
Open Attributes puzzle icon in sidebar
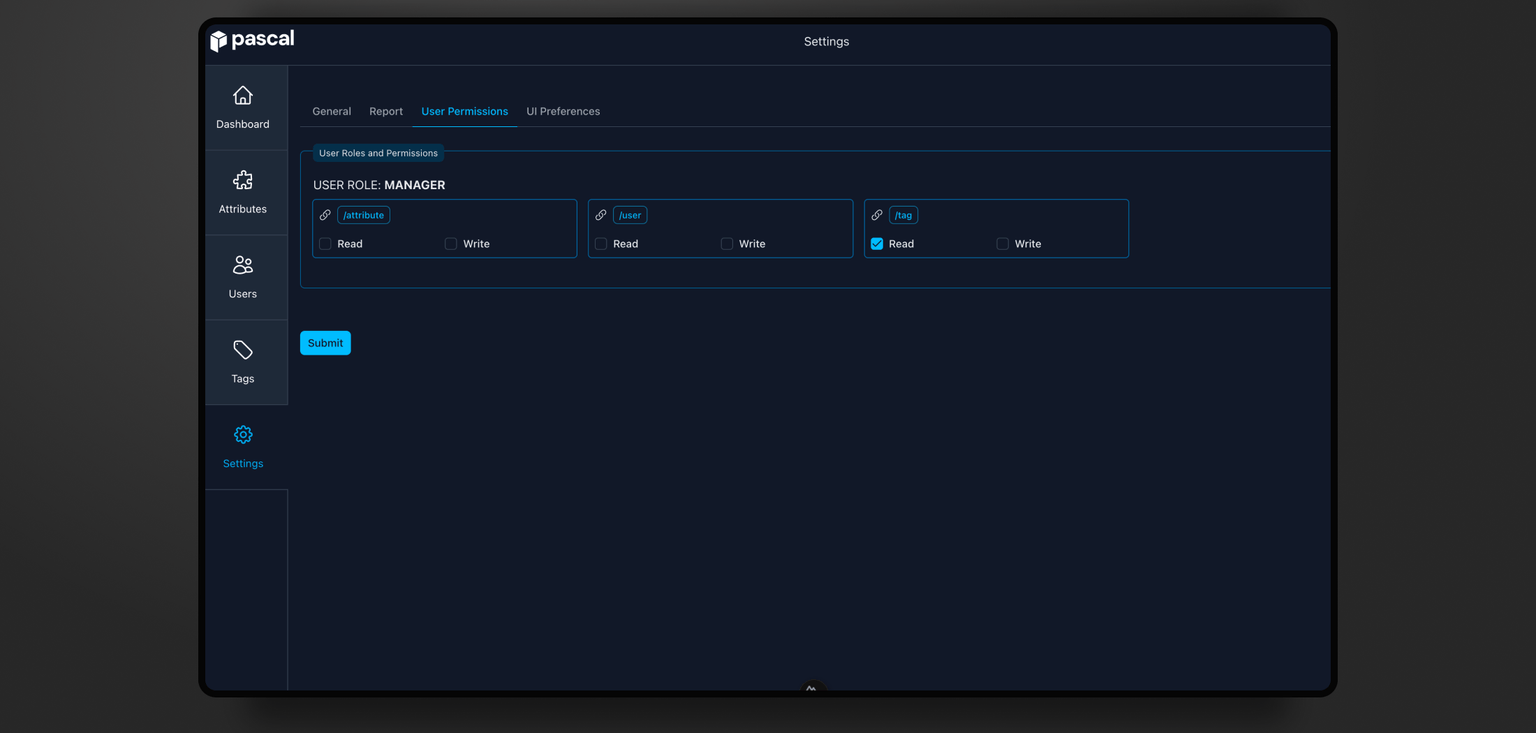point(243,181)
